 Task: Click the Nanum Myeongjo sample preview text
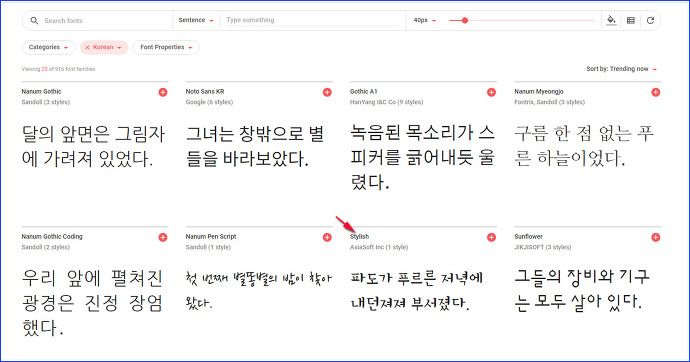click(584, 146)
